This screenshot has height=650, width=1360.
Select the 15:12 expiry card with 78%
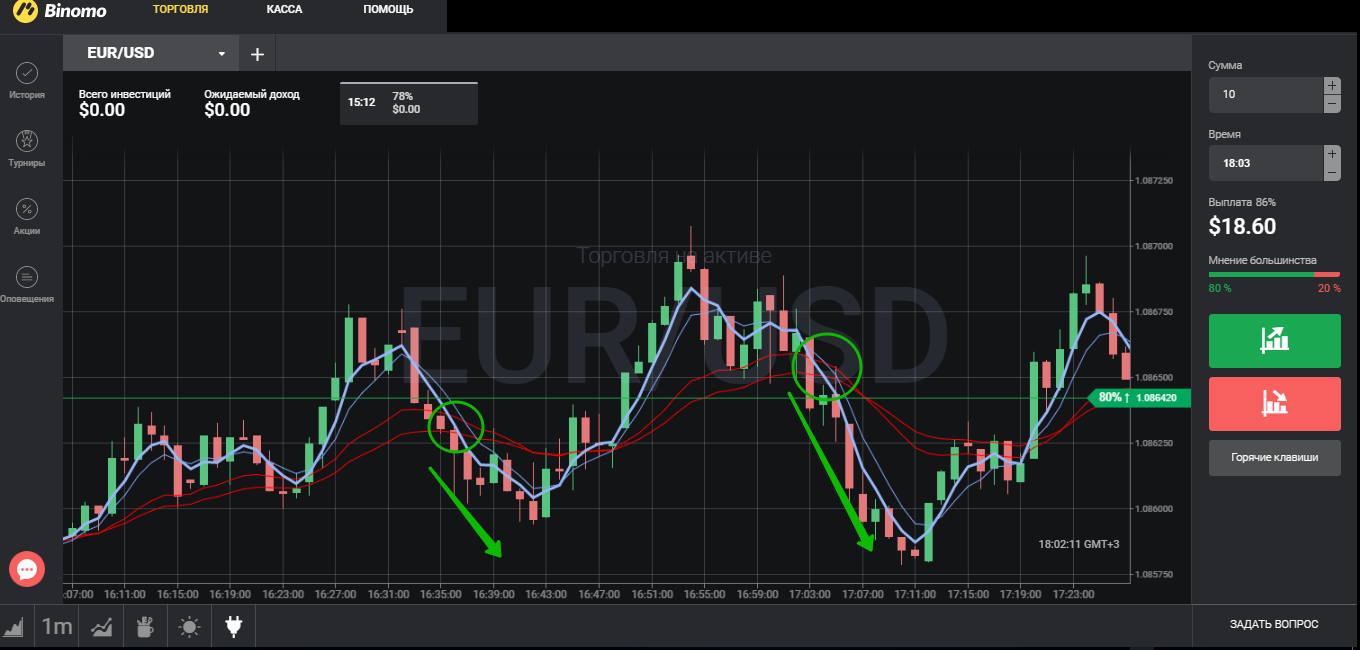coord(409,103)
